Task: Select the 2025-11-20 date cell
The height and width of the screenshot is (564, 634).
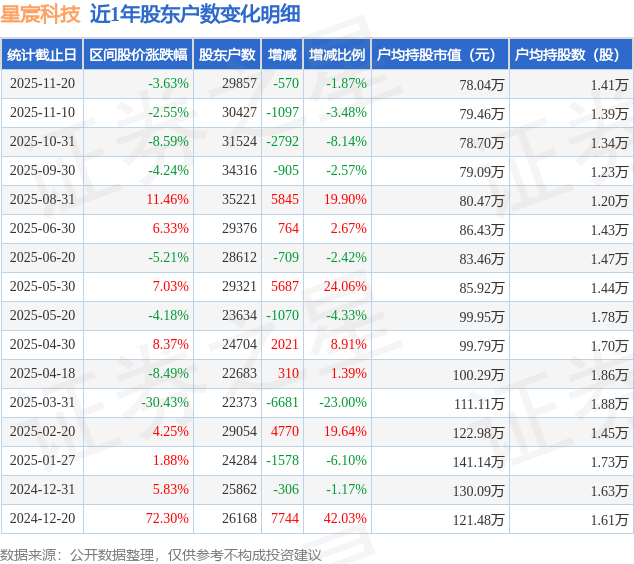Action: pos(42,83)
